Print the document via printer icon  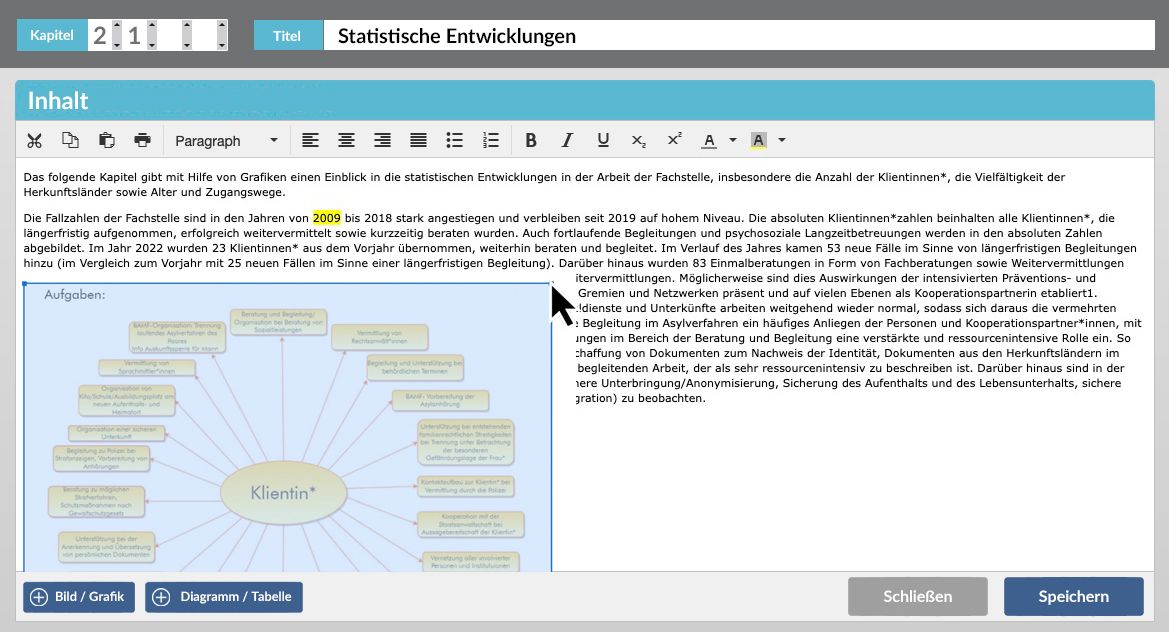(x=142, y=140)
